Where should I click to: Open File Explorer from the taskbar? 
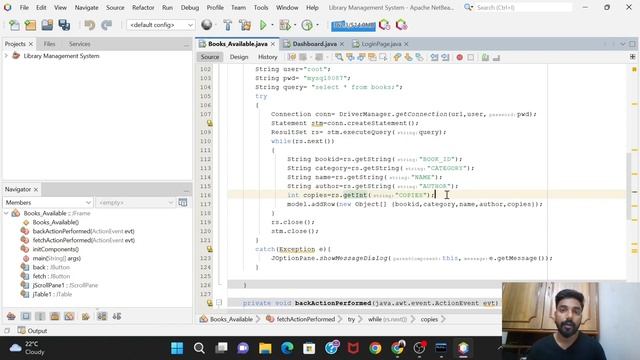[x=265, y=348]
